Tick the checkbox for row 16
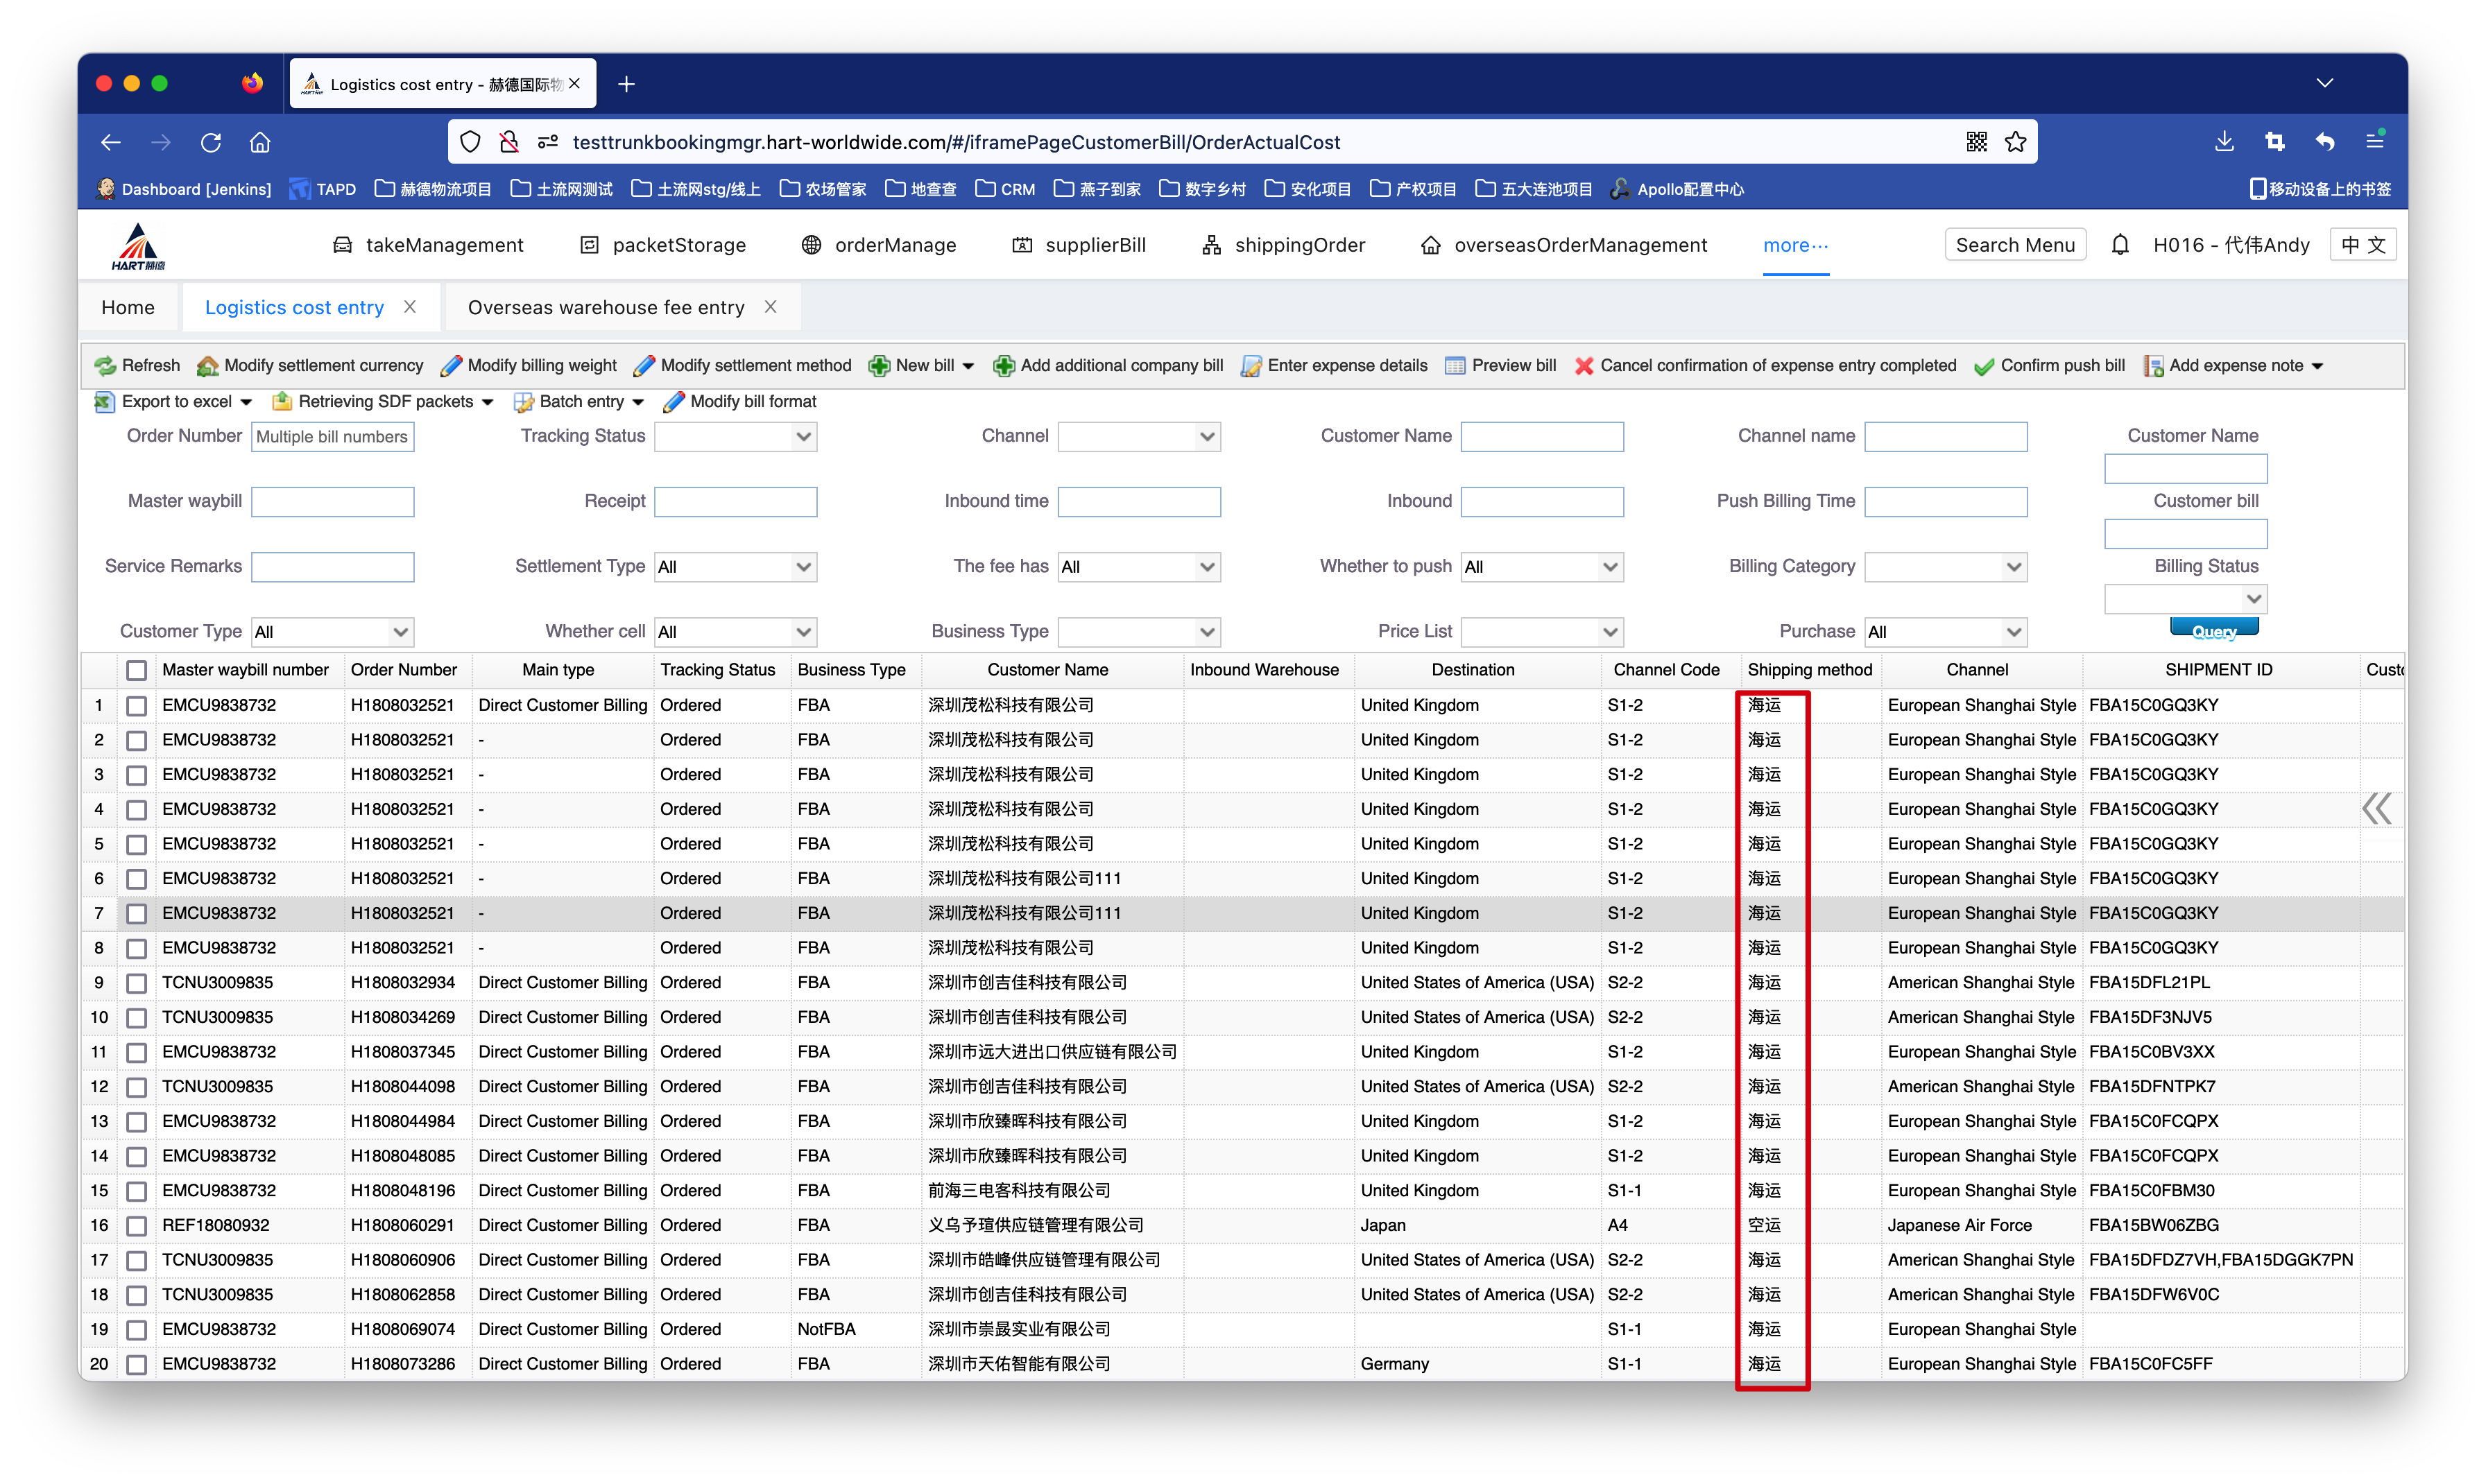 tap(137, 1226)
